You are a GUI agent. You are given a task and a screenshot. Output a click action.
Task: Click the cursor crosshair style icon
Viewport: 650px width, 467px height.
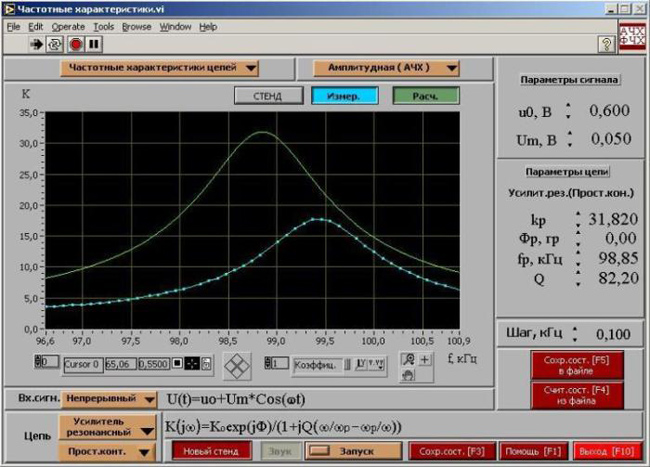pyautogui.click(x=192, y=363)
